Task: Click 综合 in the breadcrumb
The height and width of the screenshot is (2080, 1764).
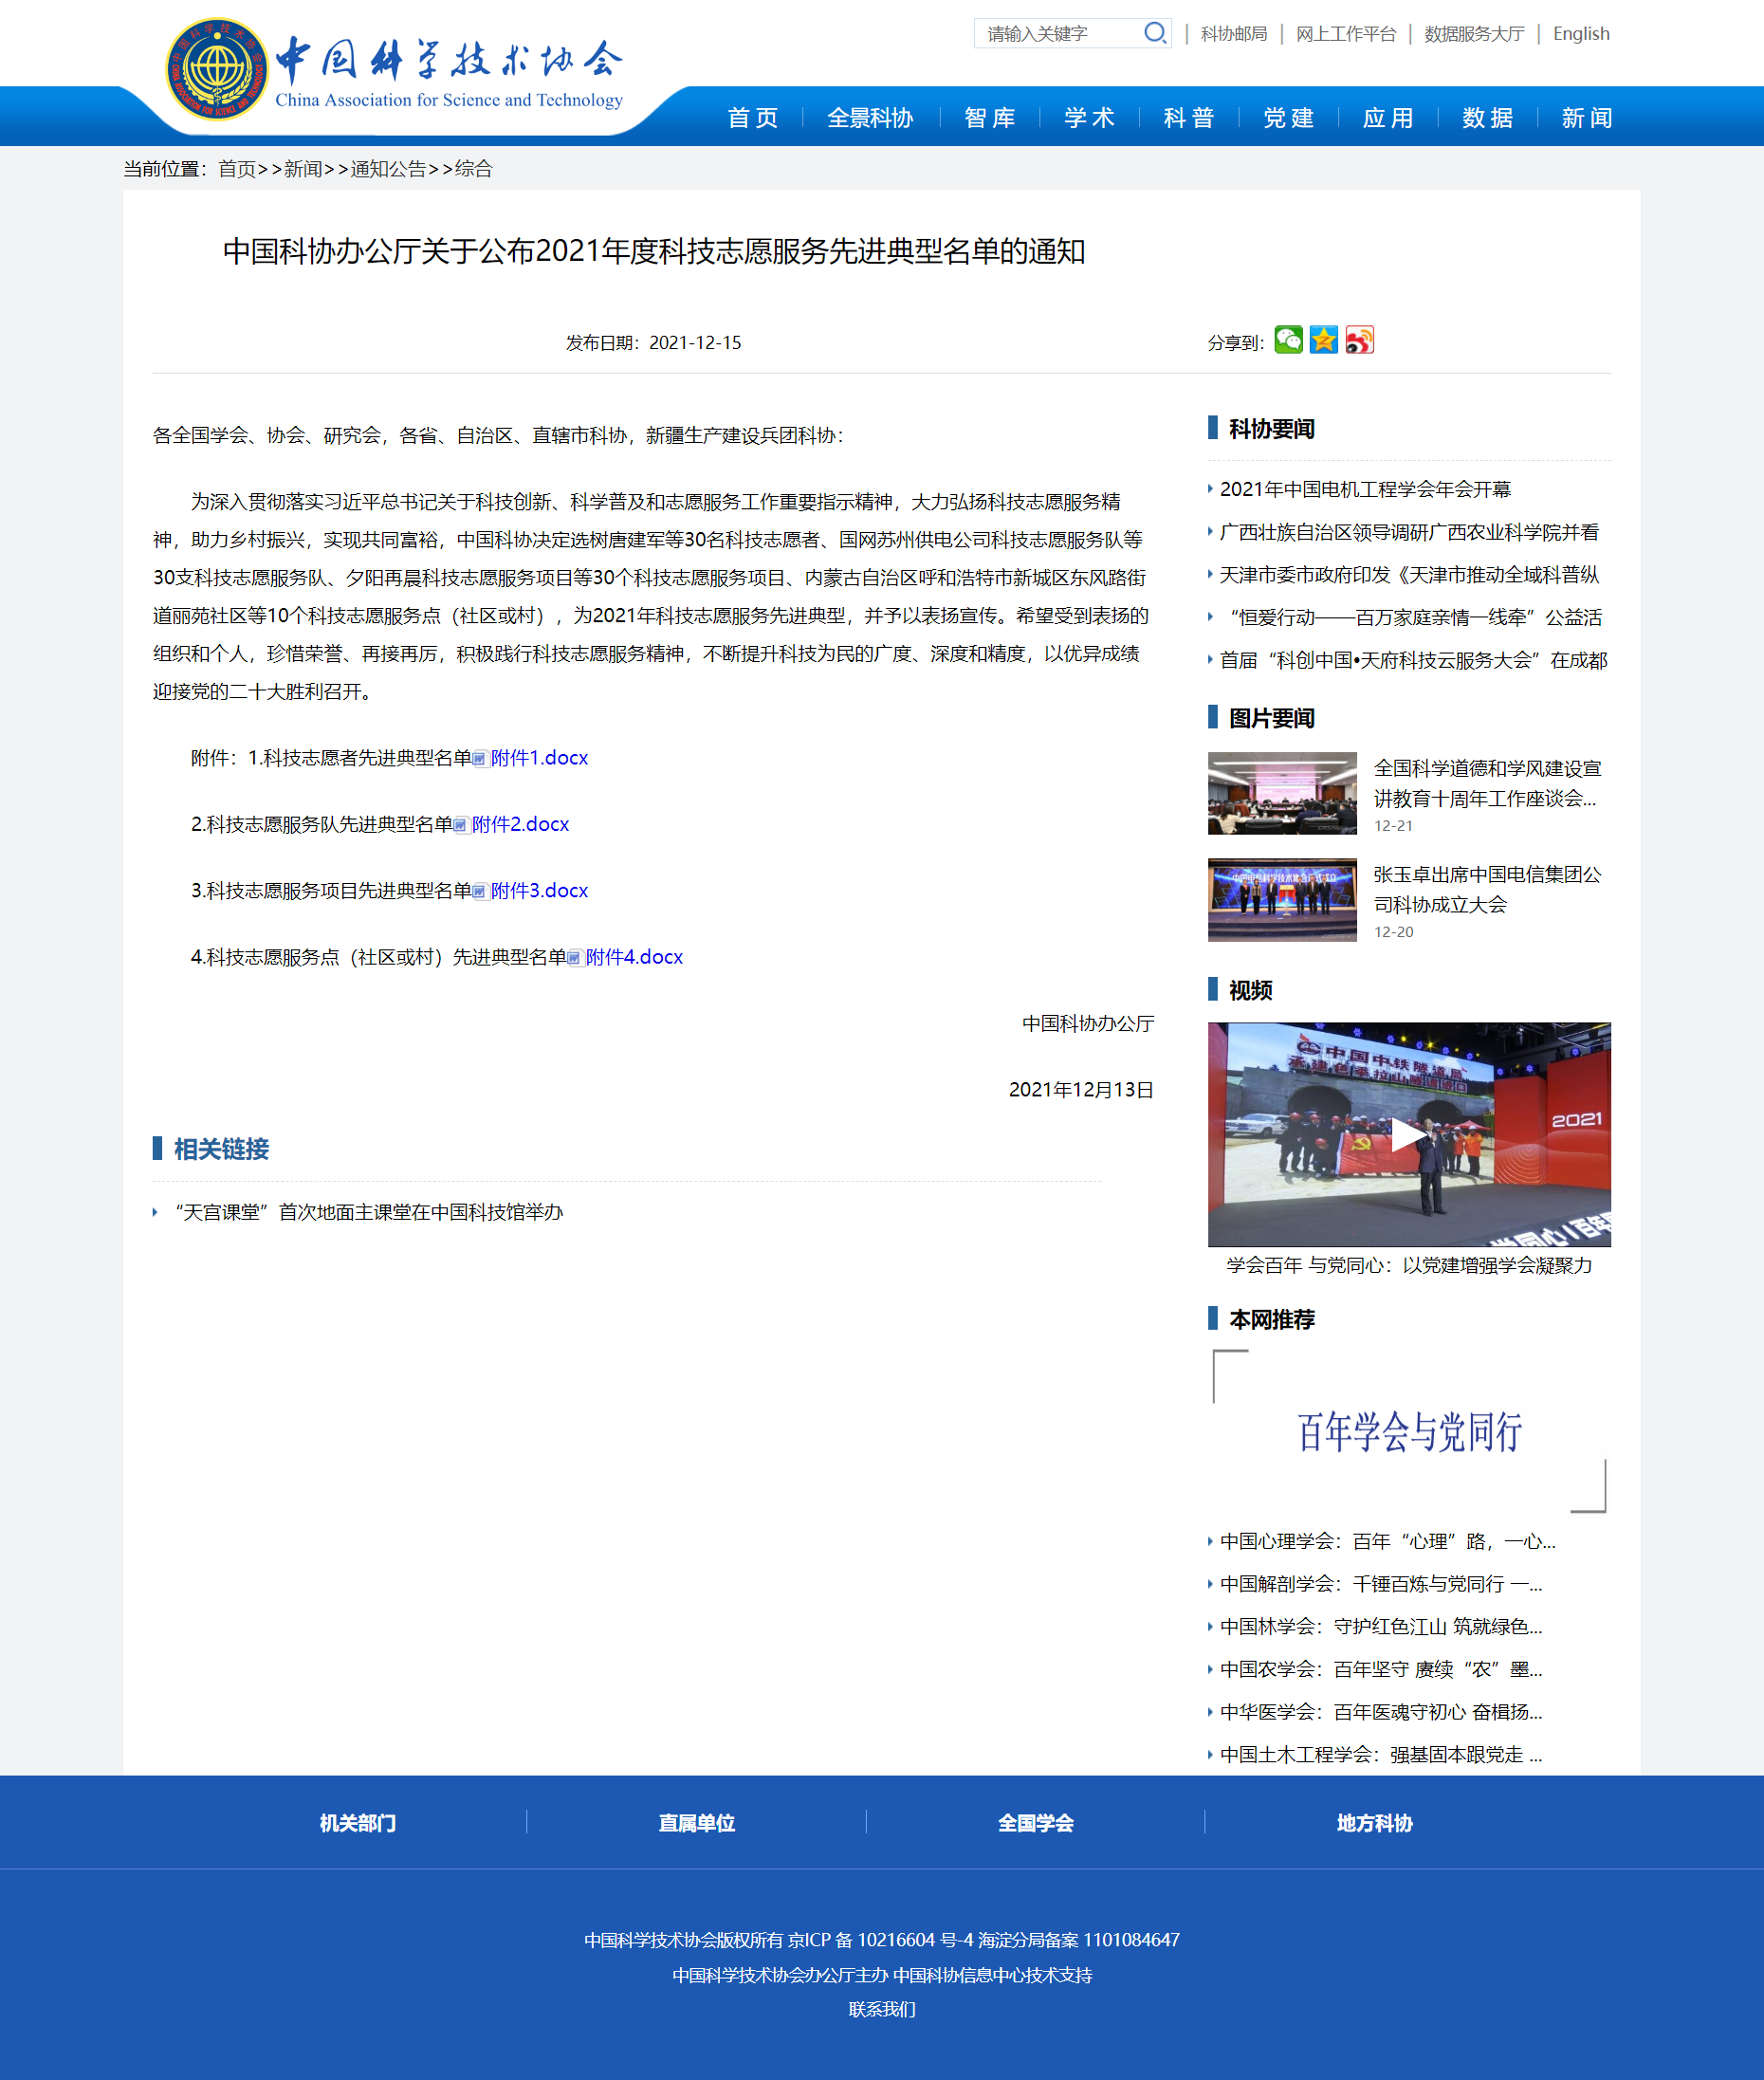Action: pyautogui.click(x=474, y=169)
